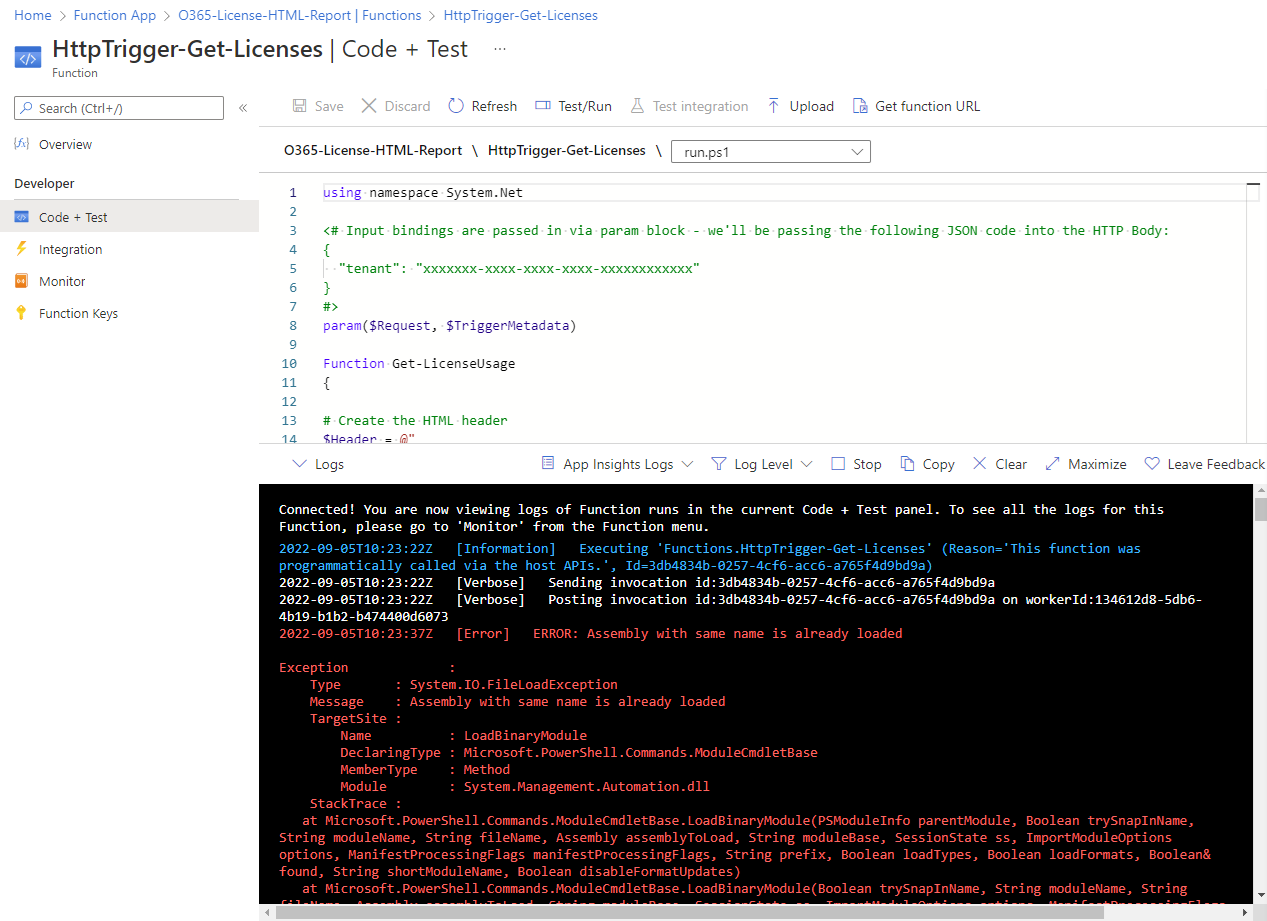
Task: Click the App Insights Logs icon
Action: click(548, 464)
